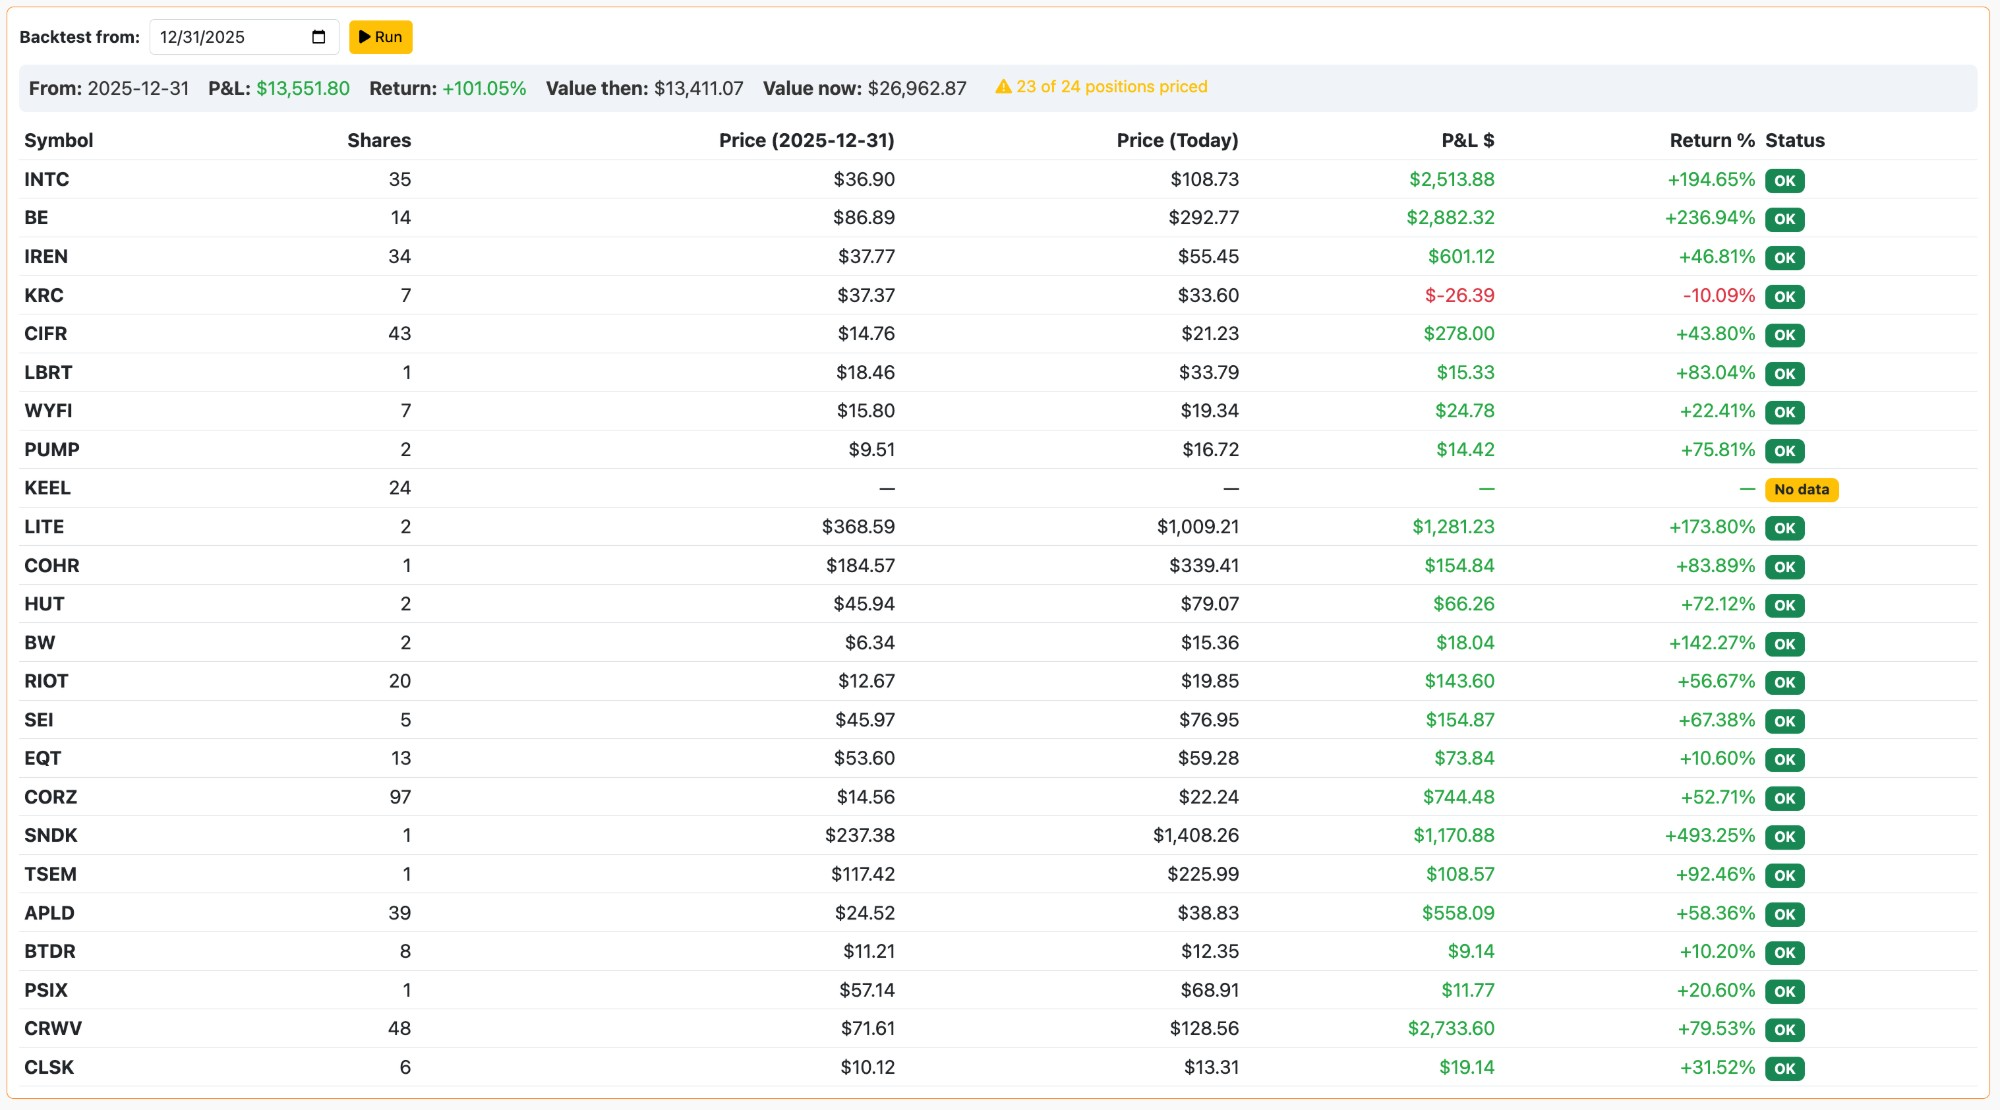Image resolution: width=2000 pixels, height=1110 pixels.
Task: Click the OK status badge for BE
Action: (1785, 219)
